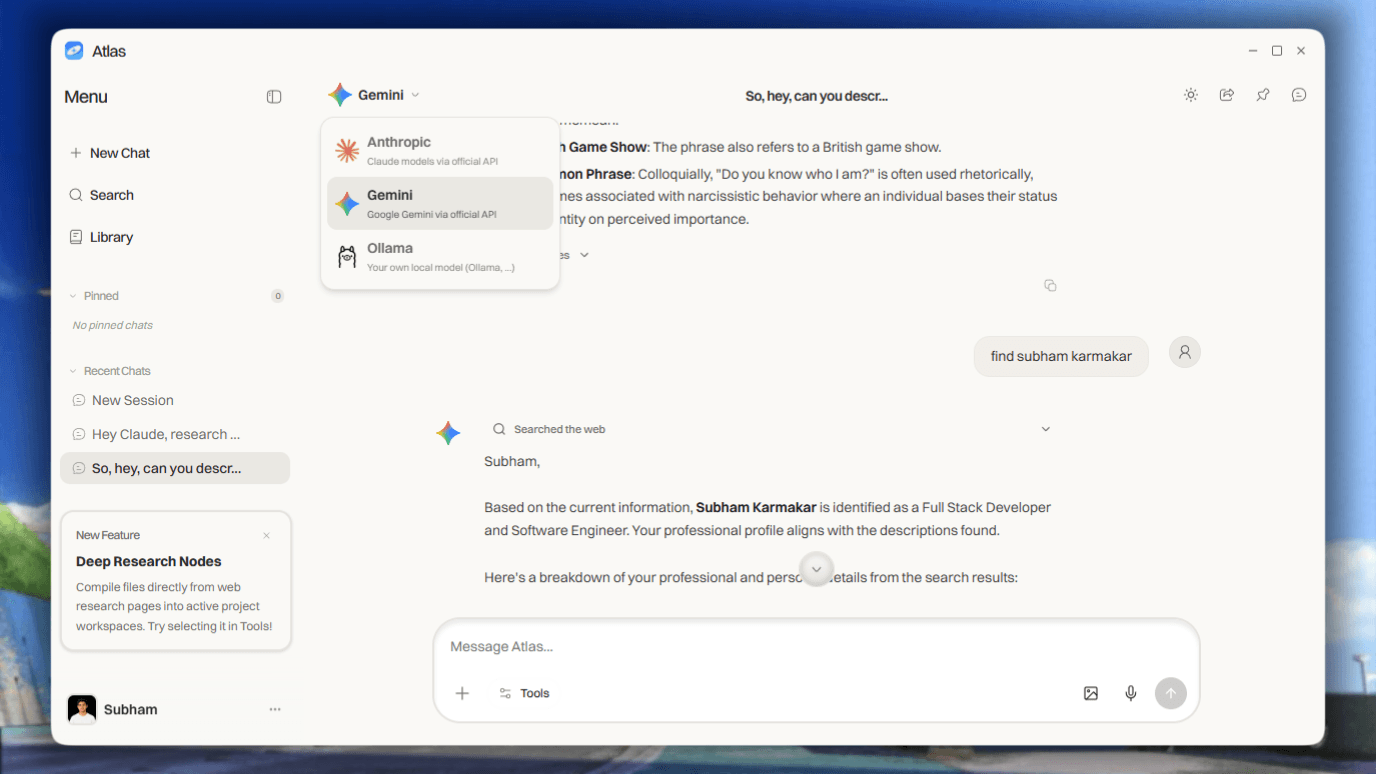Image resolution: width=1376 pixels, height=774 pixels.
Task: Open the Gemini model selector dropdown
Action: pyautogui.click(x=374, y=95)
